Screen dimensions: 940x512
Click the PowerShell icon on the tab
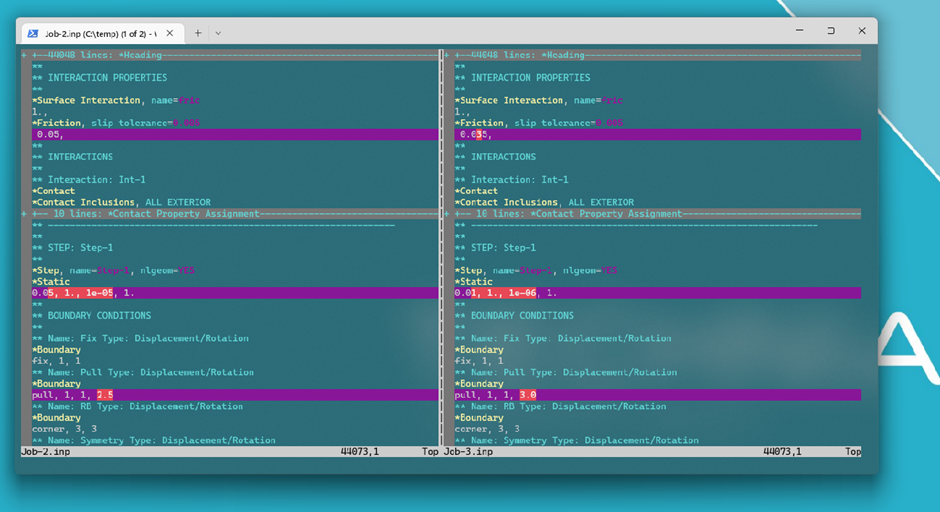(x=32, y=32)
